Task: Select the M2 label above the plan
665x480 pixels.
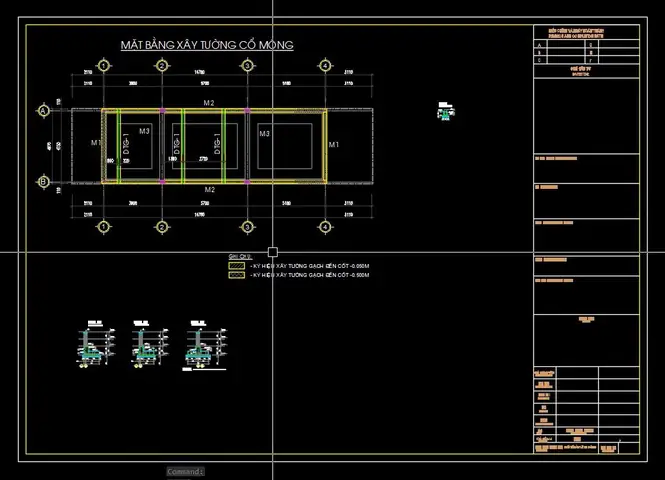Action: (209, 103)
